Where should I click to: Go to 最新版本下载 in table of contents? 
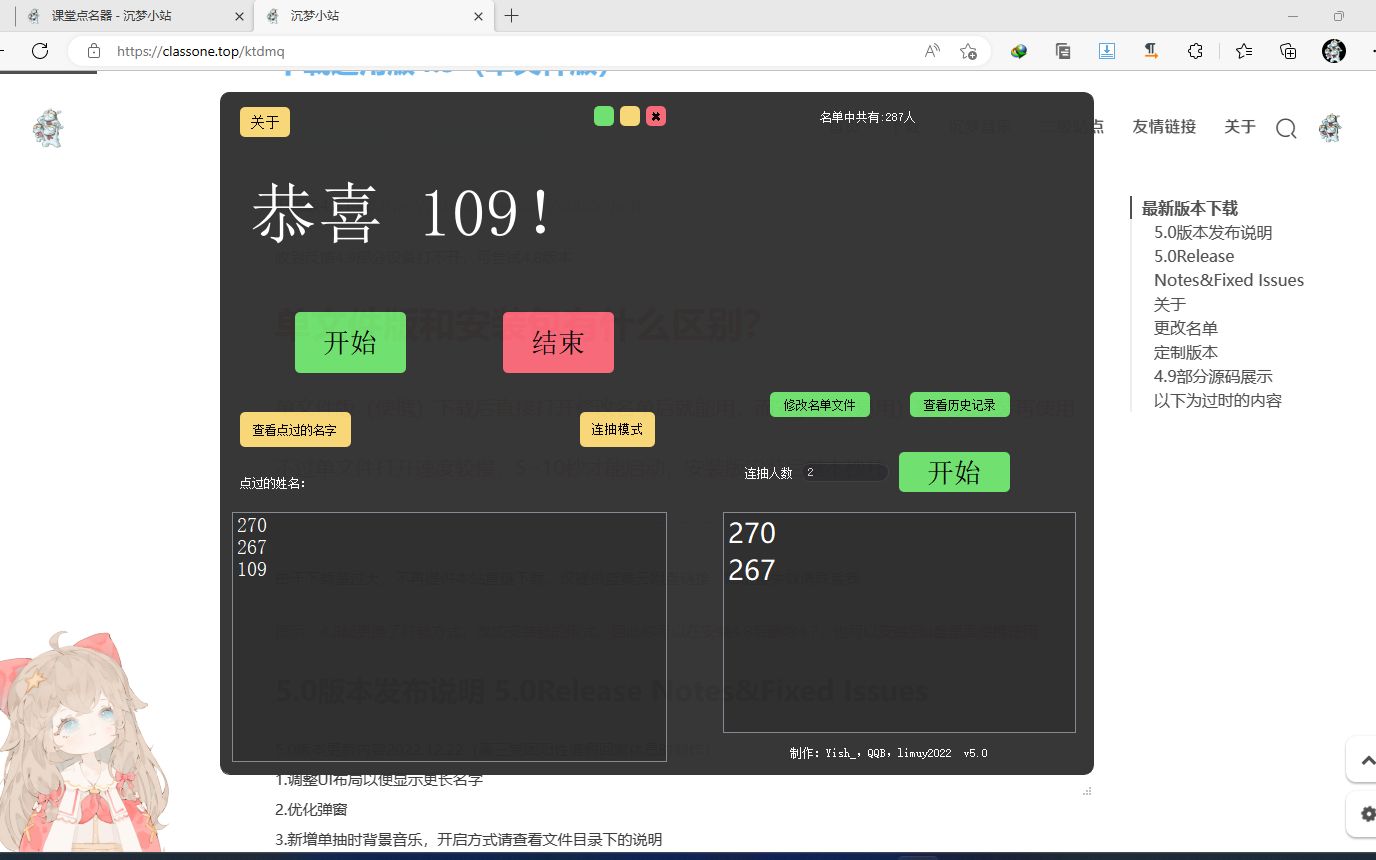[1190, 208]
